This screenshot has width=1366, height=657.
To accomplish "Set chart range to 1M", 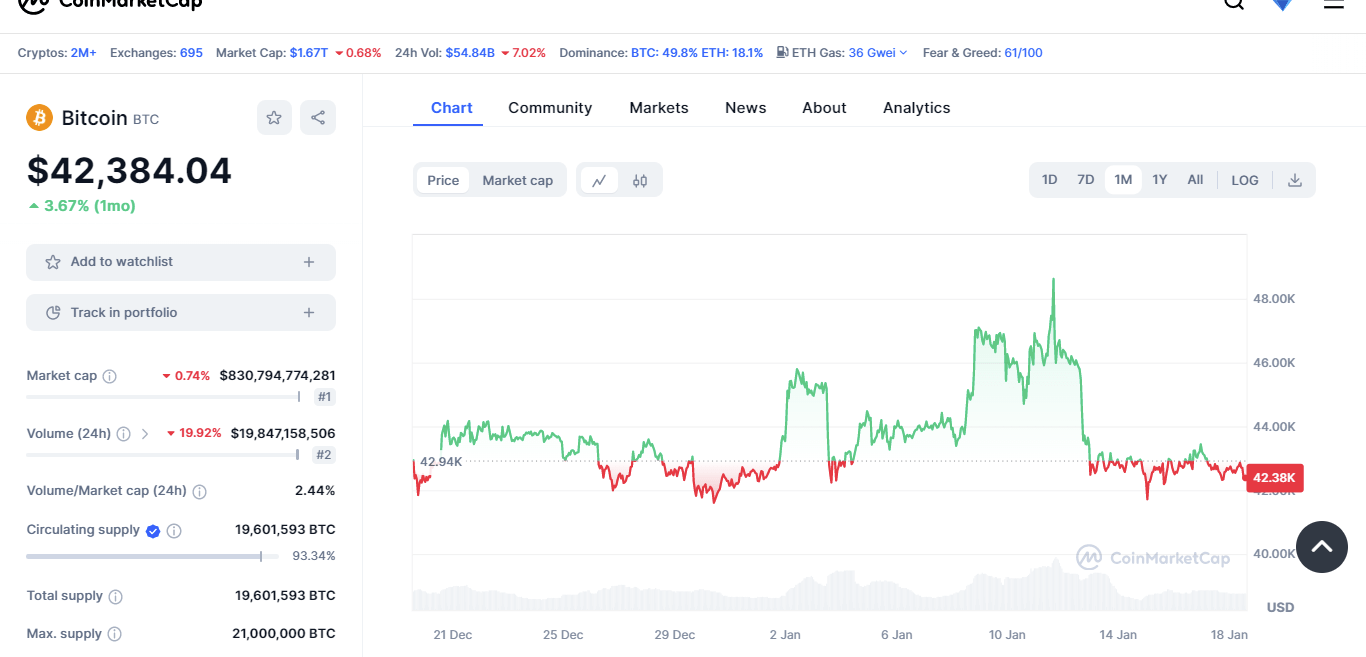I will [1123, 180].
